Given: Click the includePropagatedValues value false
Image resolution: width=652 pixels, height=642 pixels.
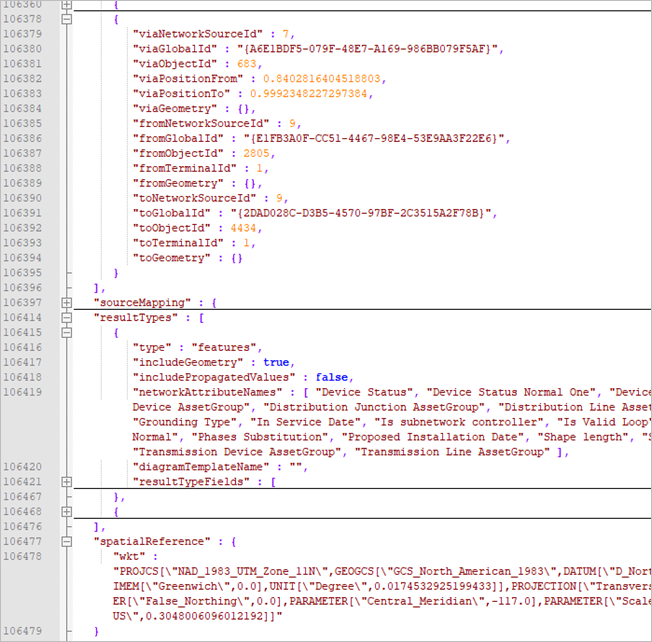Looking at the screenshot, I should click(x=331, y=378).
